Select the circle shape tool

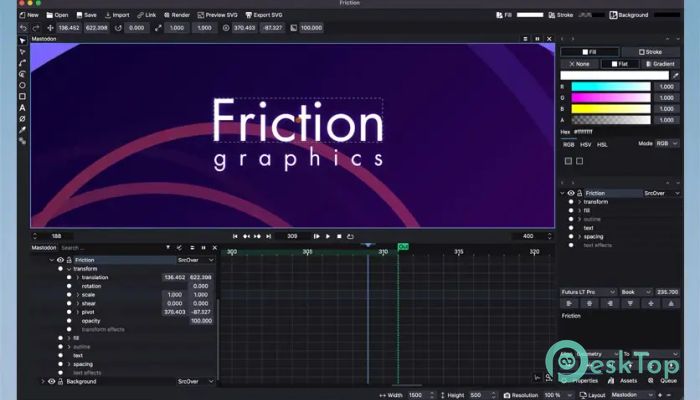point(22,85)
